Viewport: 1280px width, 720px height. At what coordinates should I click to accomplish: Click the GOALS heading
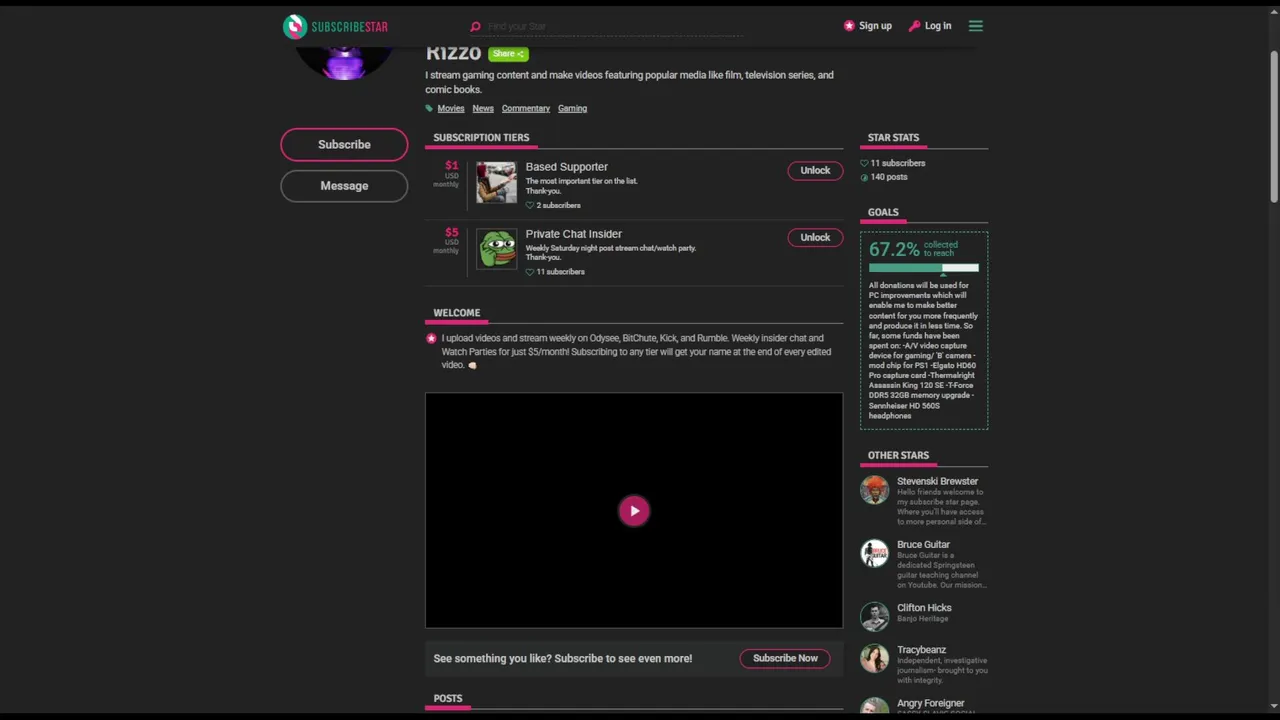point(883,212)
